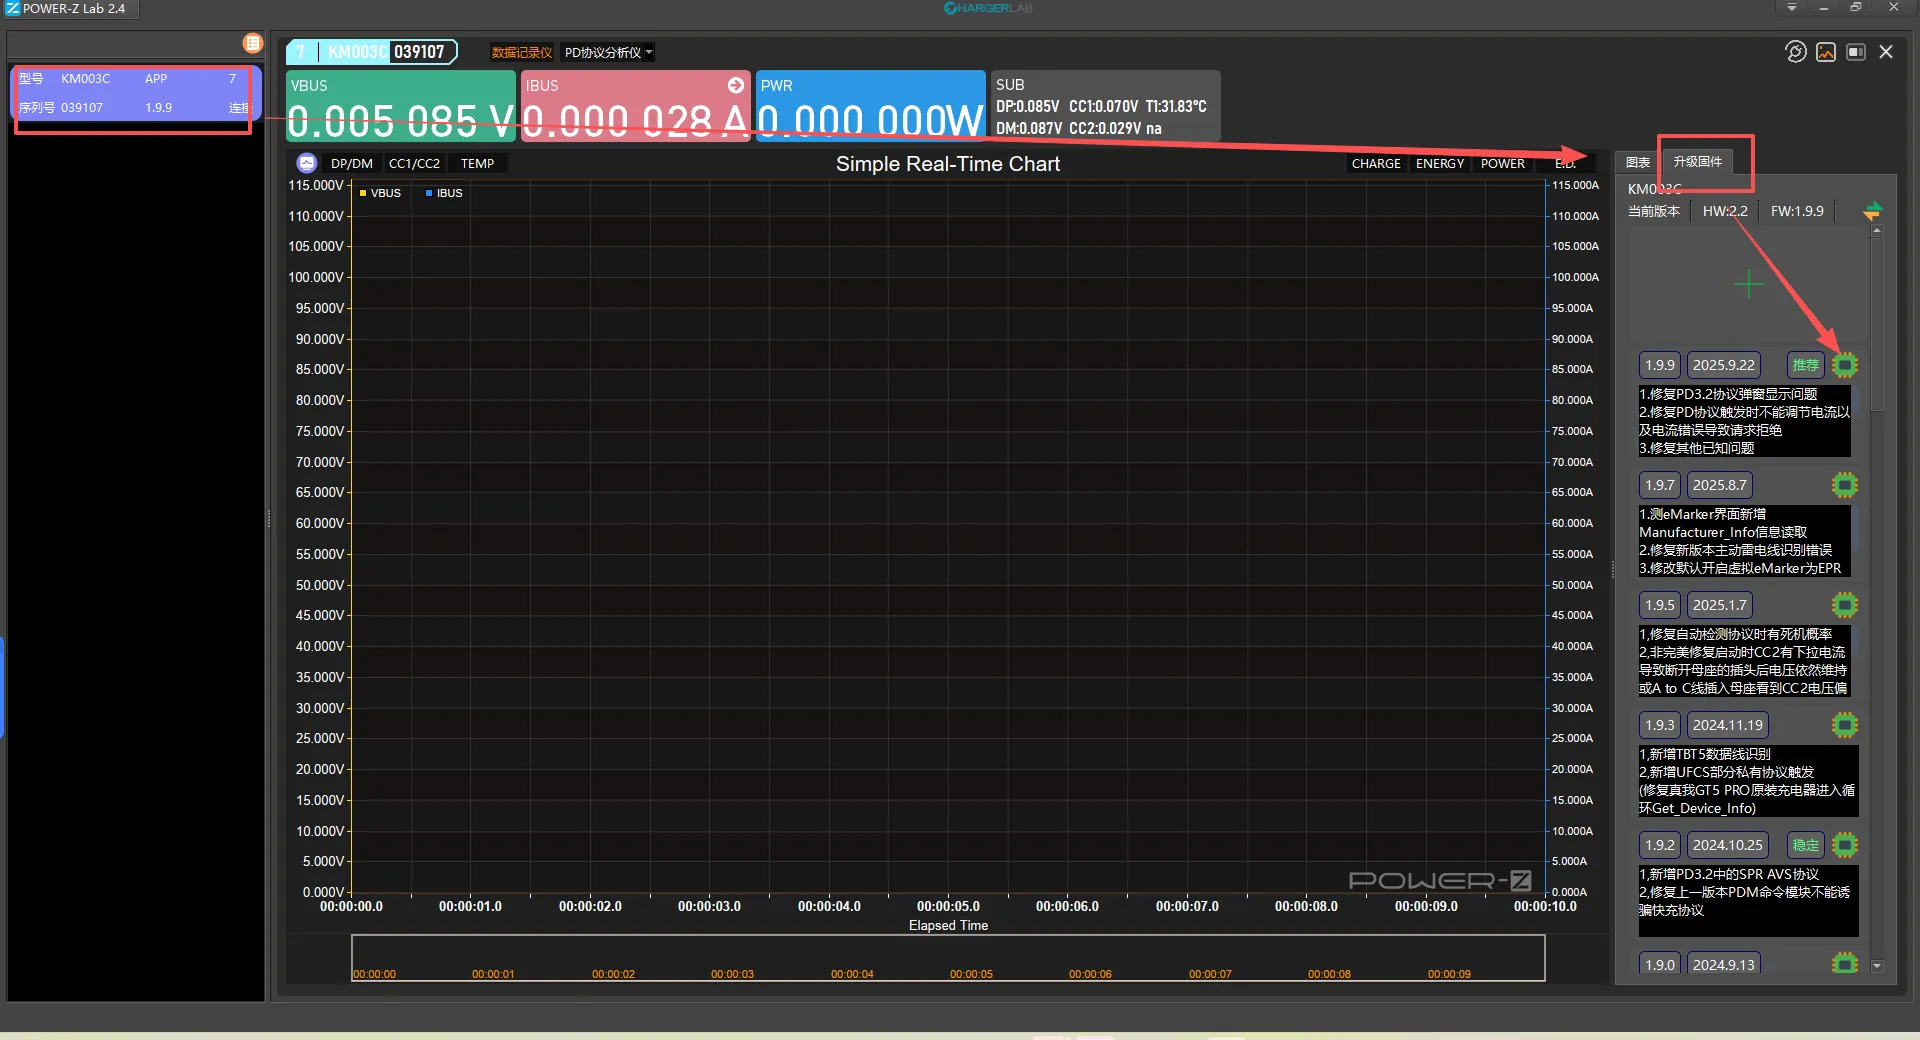
Task: Click the panel layout icon at top right
Action: click(x=1856, y=52)
